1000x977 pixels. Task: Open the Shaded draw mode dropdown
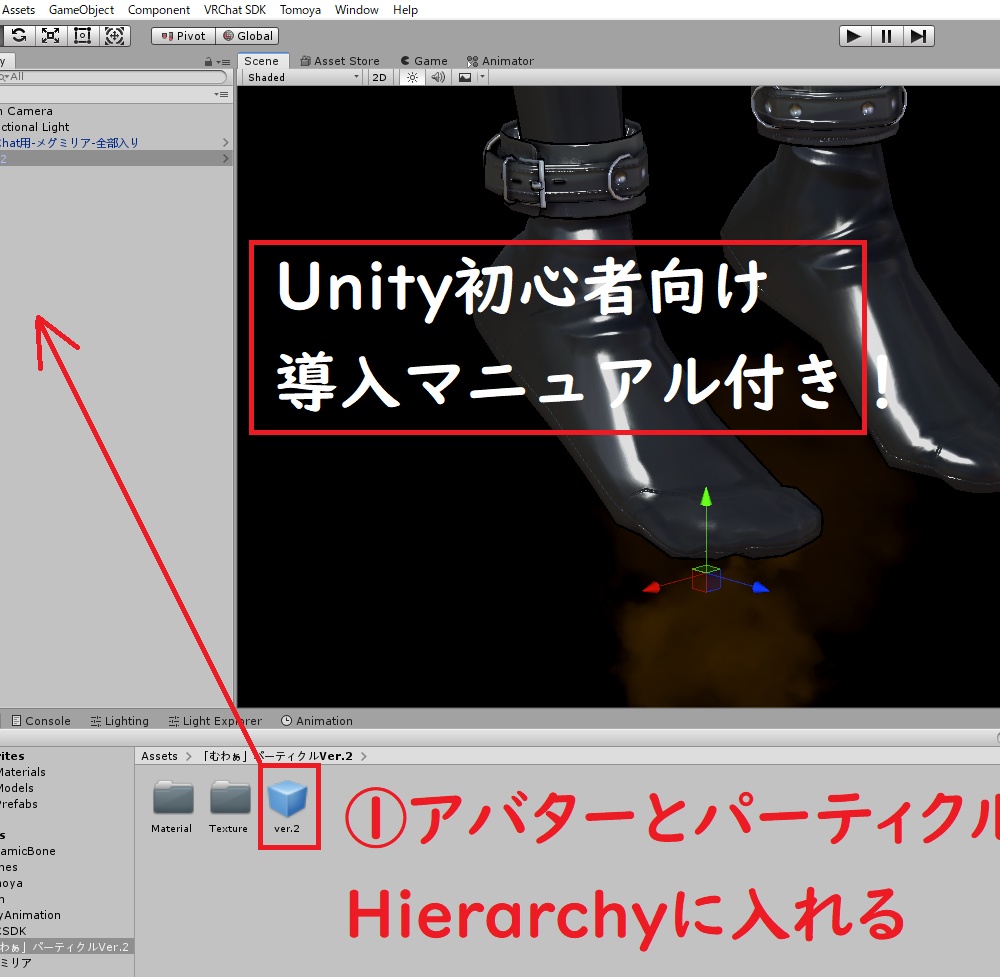click(300, 77)
